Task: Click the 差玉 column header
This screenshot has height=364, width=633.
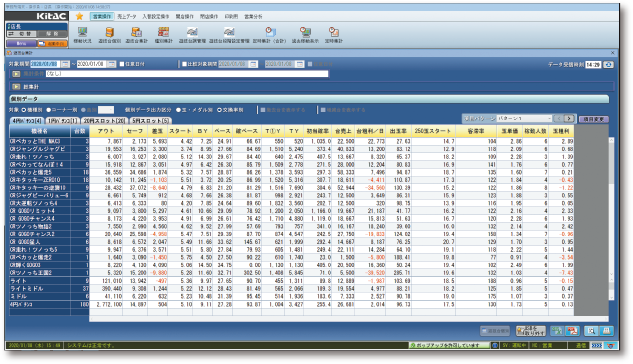Action: [x=157, y=131]
